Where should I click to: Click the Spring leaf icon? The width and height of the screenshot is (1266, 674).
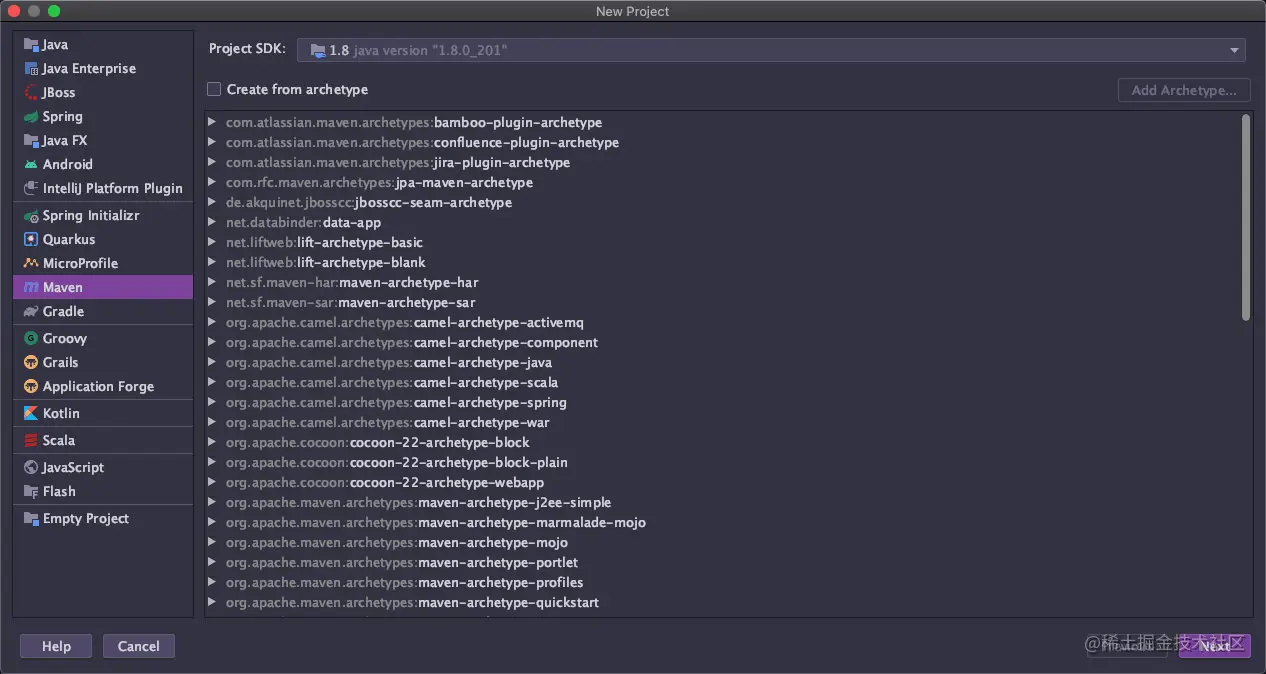(x=31, y=117)
